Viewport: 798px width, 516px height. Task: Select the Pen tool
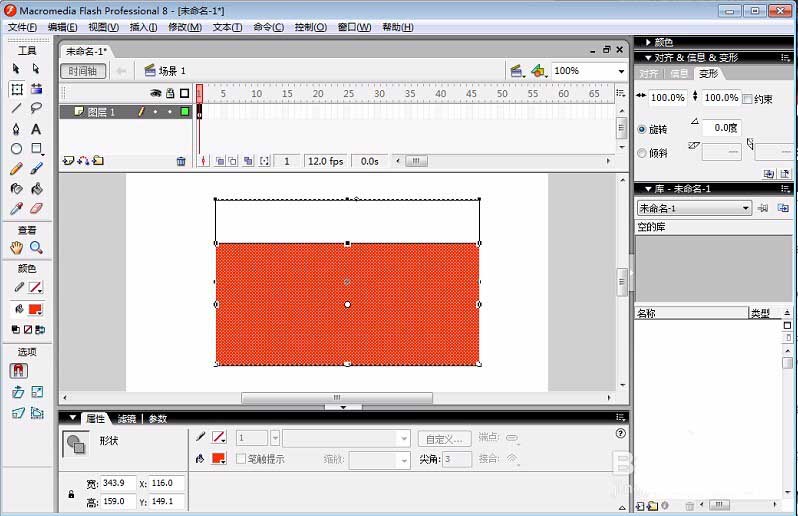(x=16, y=129)
